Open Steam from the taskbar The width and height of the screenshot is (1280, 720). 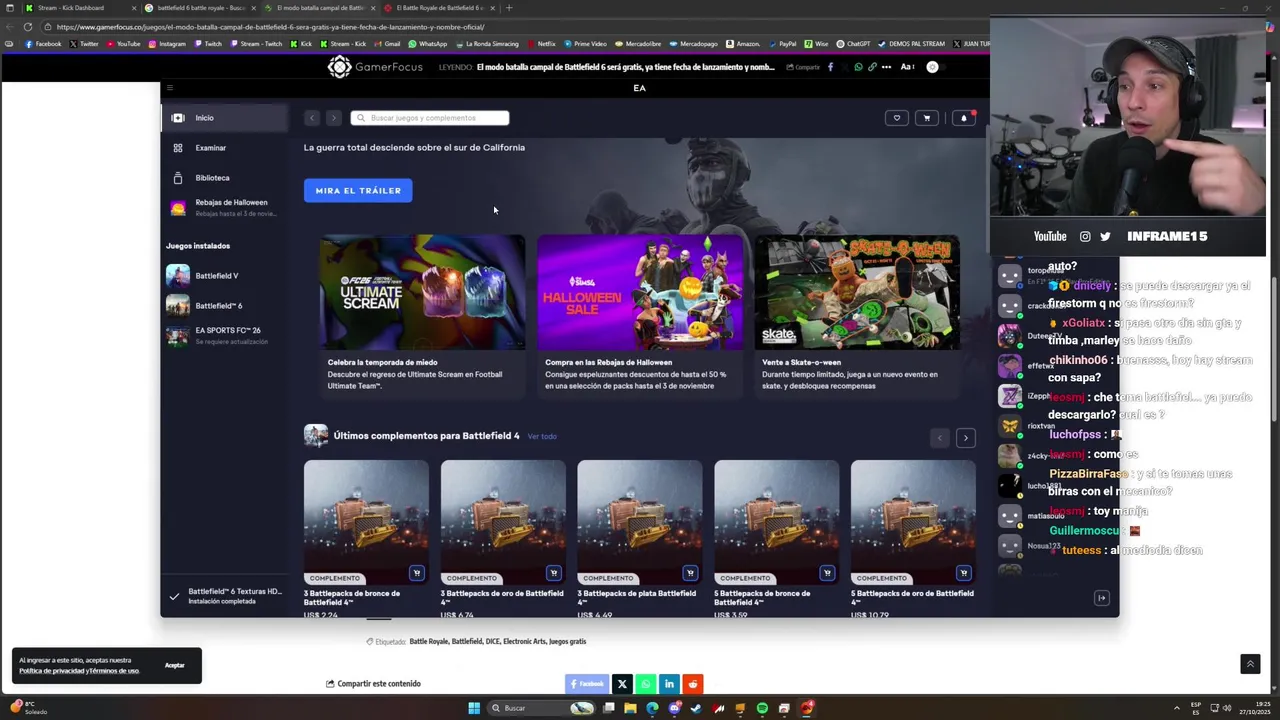pyautogui.click(x=696, y=708)
